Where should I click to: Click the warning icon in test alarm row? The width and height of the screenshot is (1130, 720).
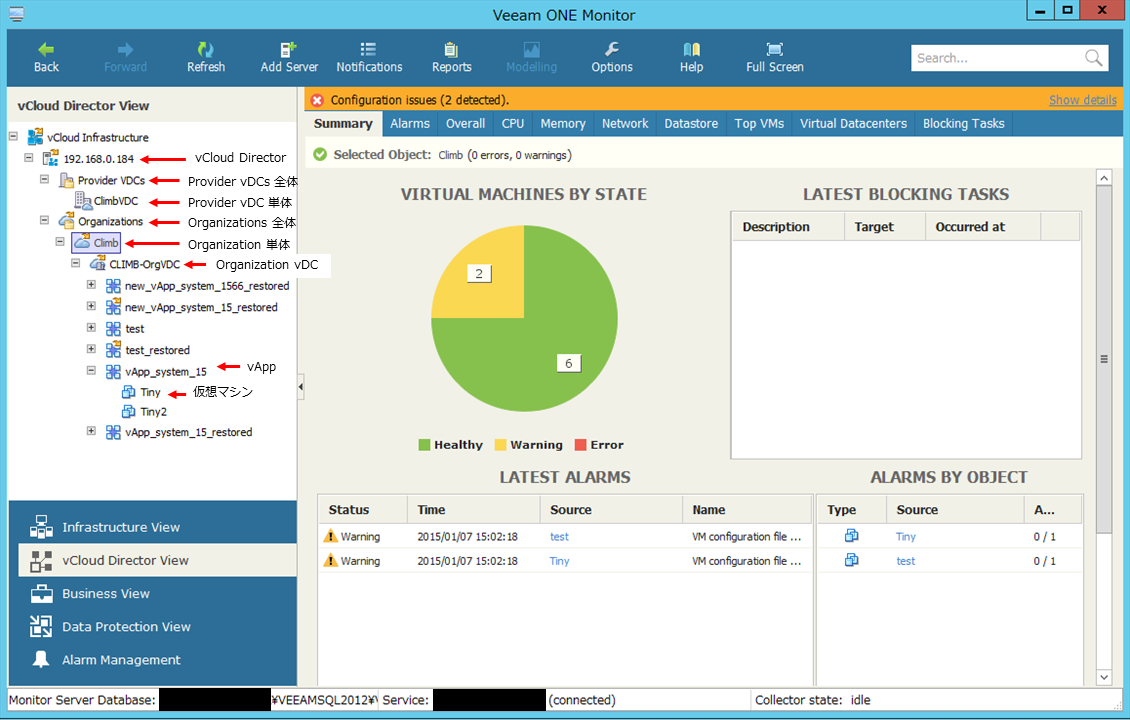330,536
